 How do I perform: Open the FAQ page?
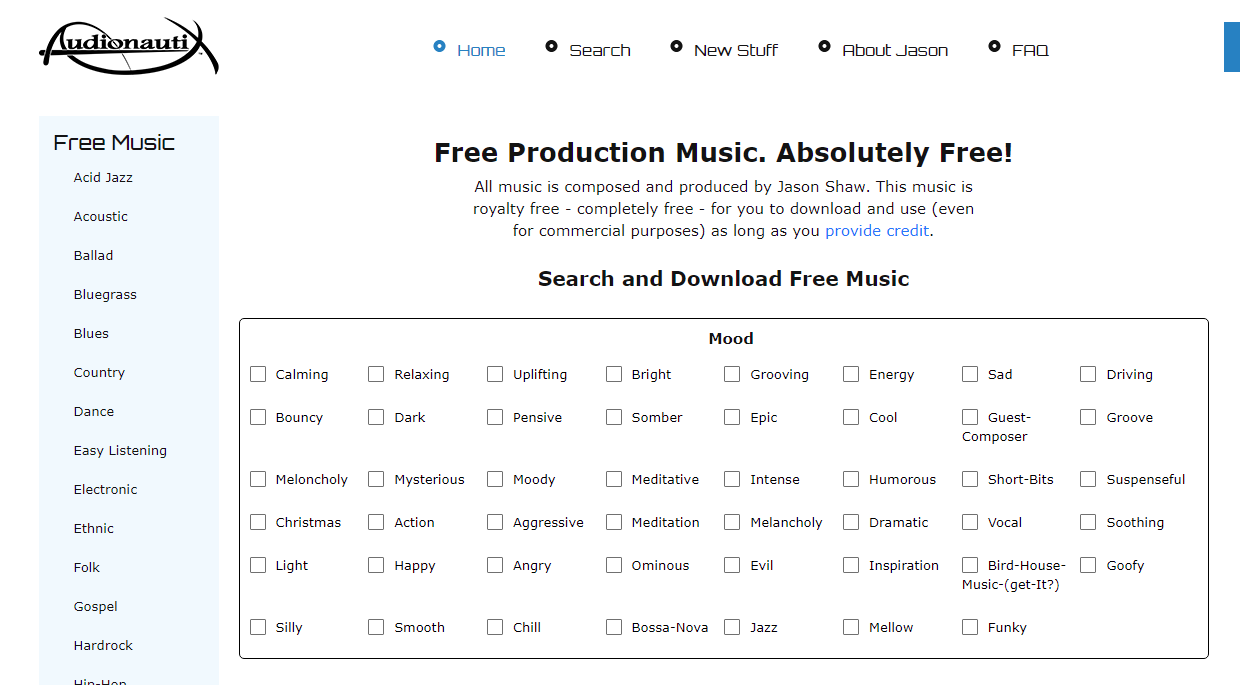(x=1029, y=50)
